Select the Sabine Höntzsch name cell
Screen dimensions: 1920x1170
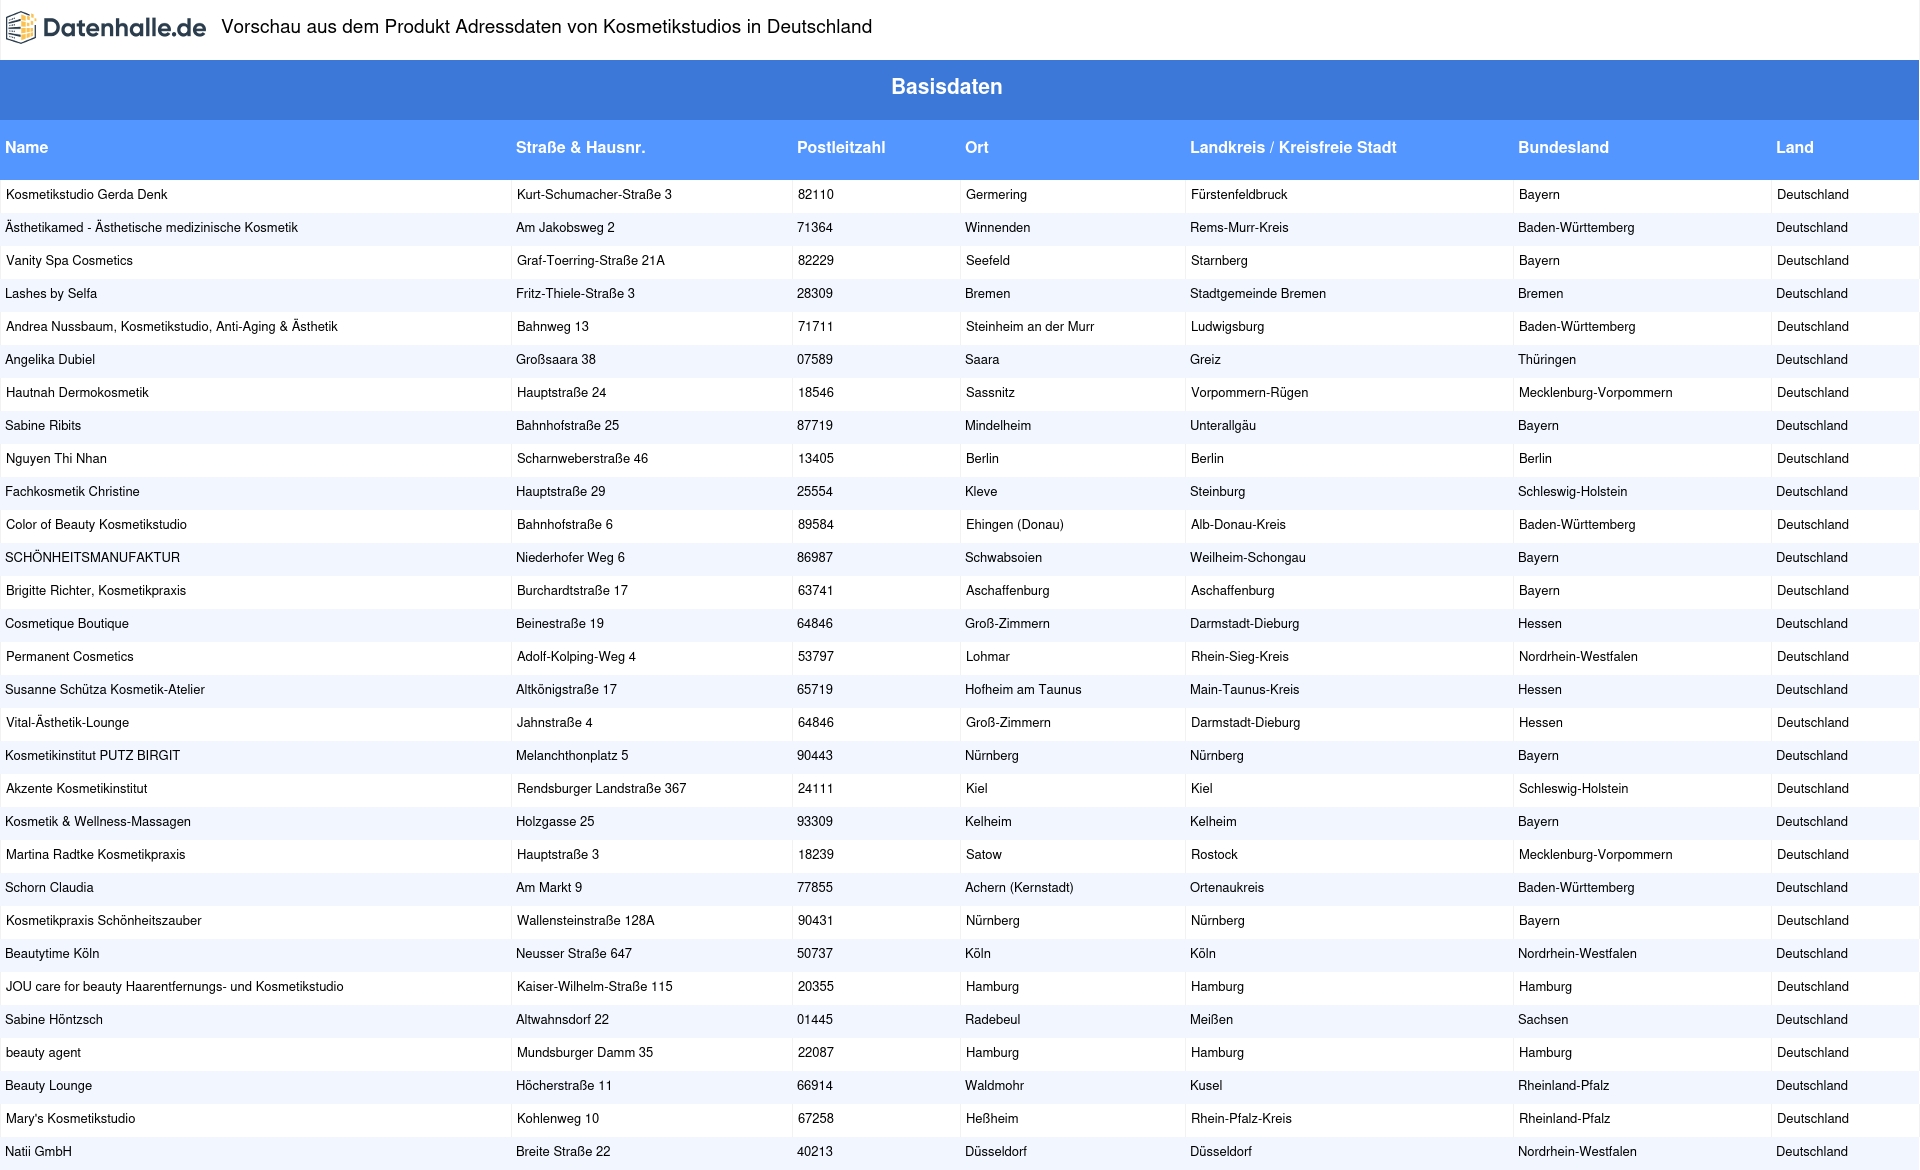(54, 1020)
